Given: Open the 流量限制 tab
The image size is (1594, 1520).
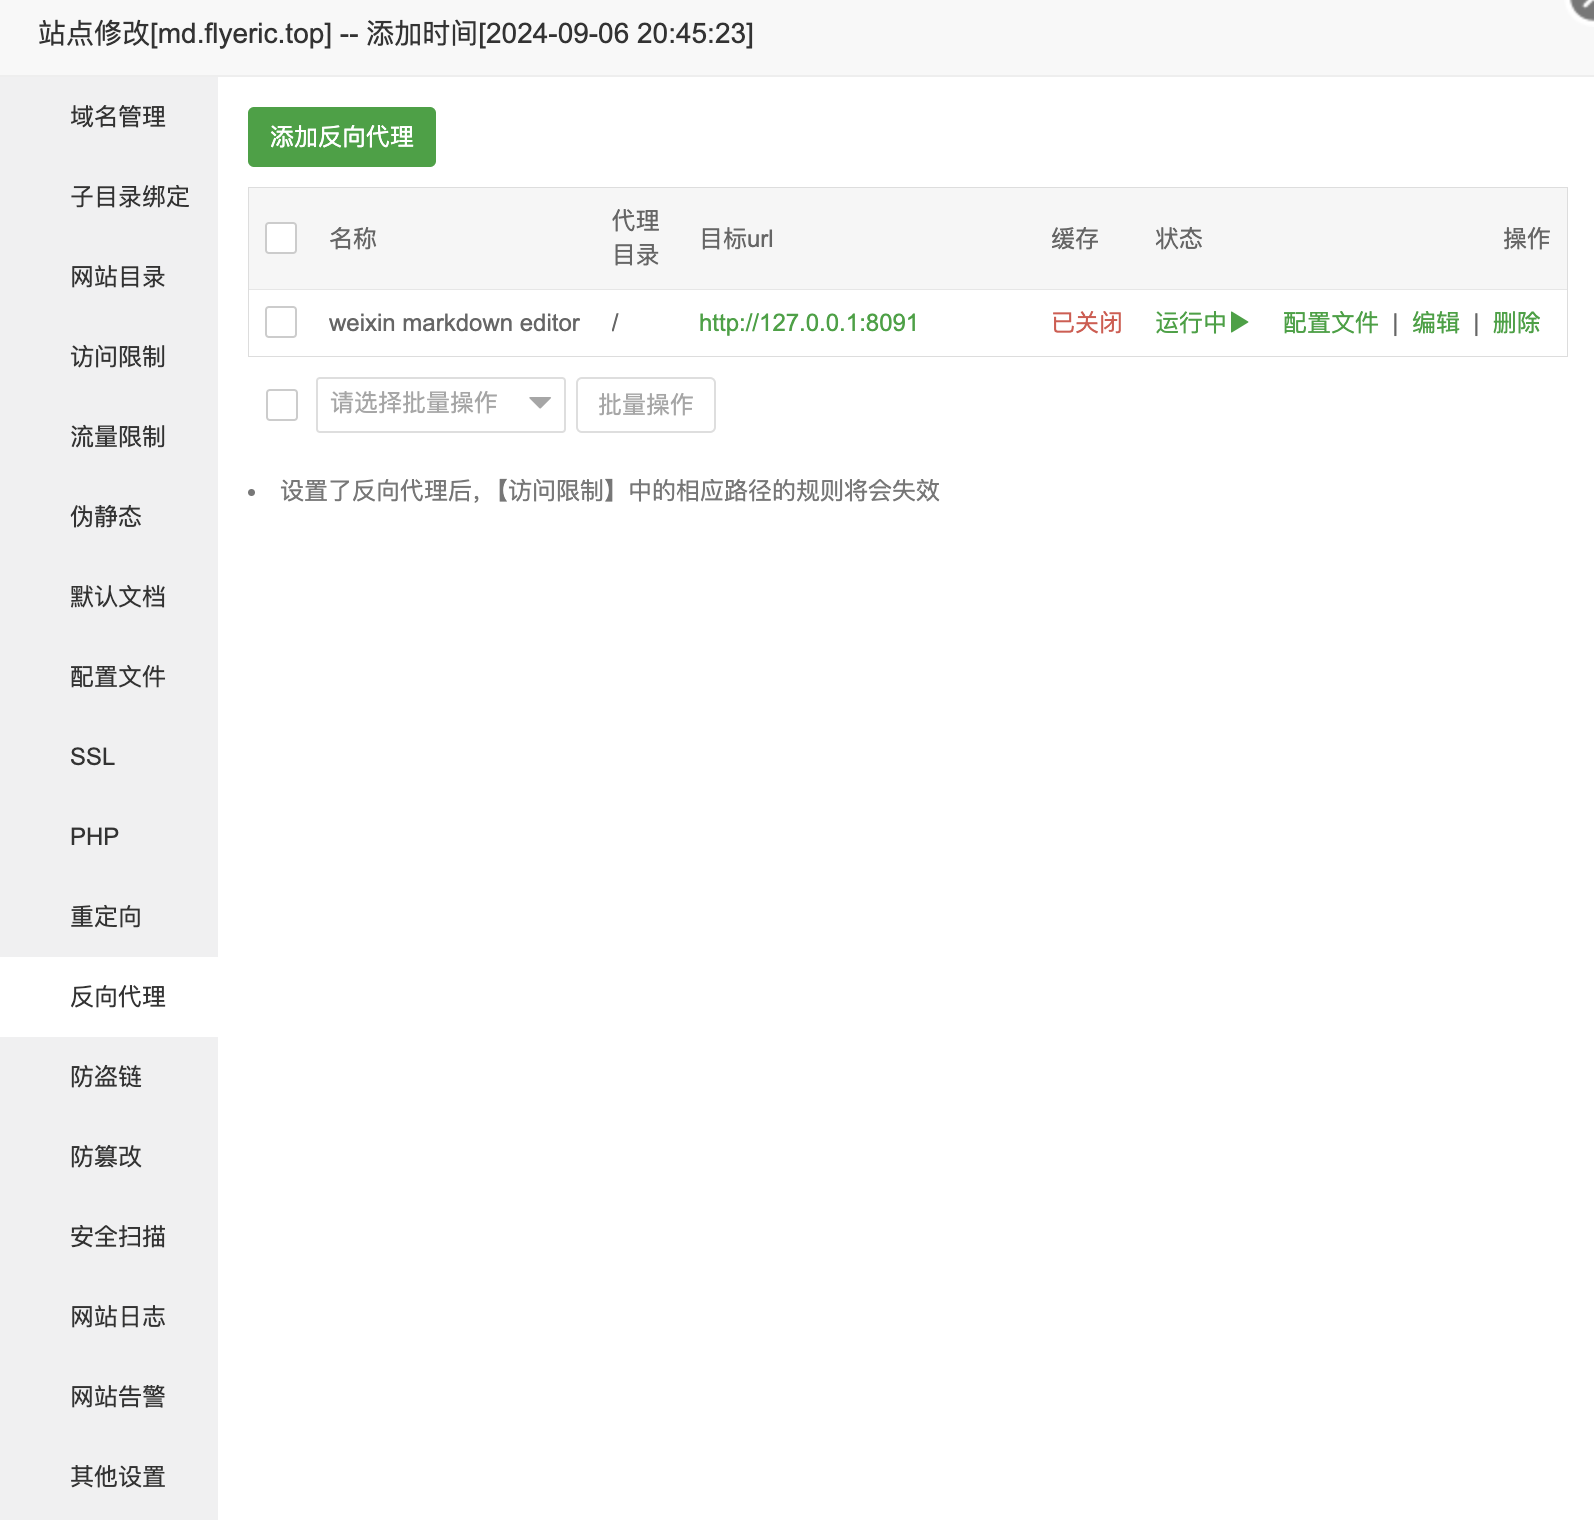Looking at the screenshot, I should coord(109,437).
